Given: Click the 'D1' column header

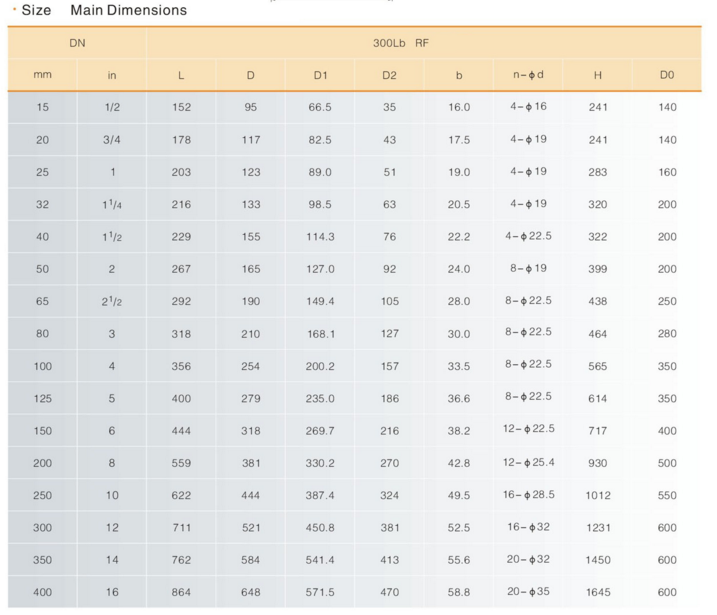Looking at the screenshot, I should (320, 75).
